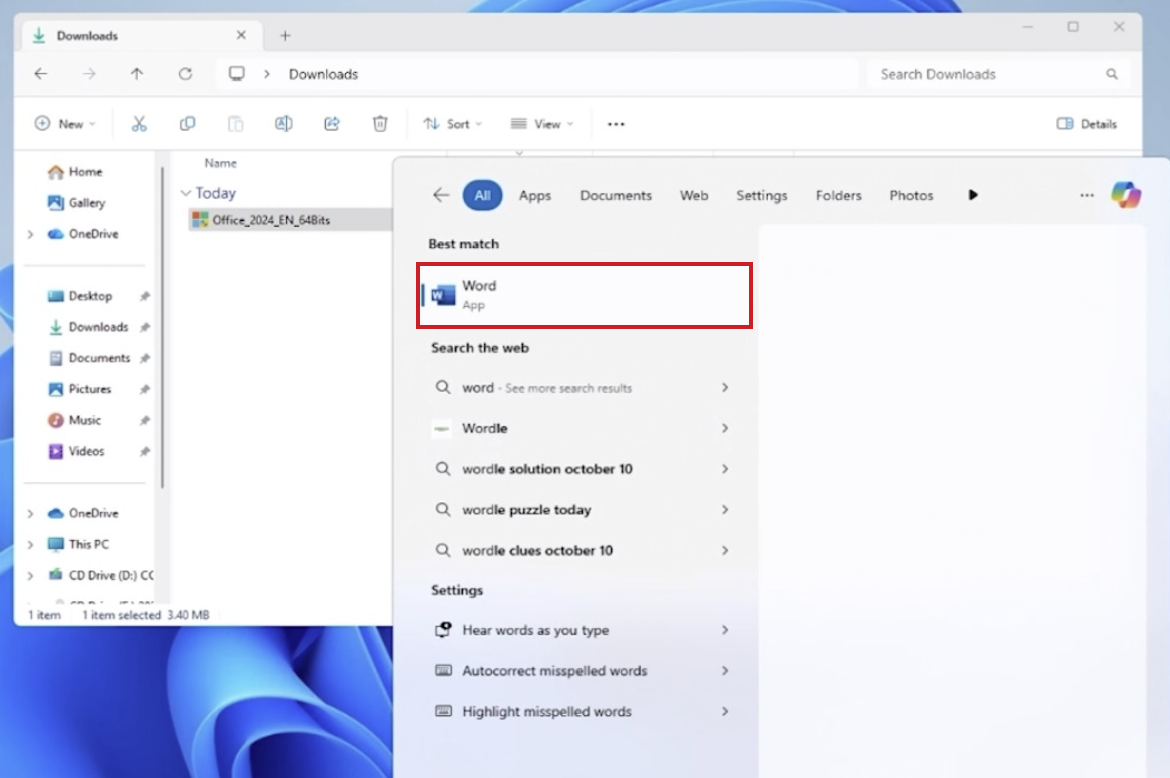Open Gallery in the sidebar
This screenshot has height=778, width=1170.
point(76,203)
